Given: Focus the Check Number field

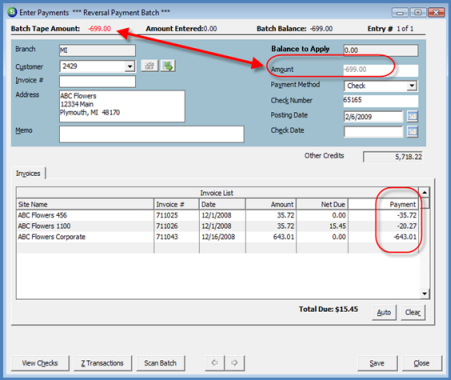Looking at the screenshot, I should [x=380, y=100].
